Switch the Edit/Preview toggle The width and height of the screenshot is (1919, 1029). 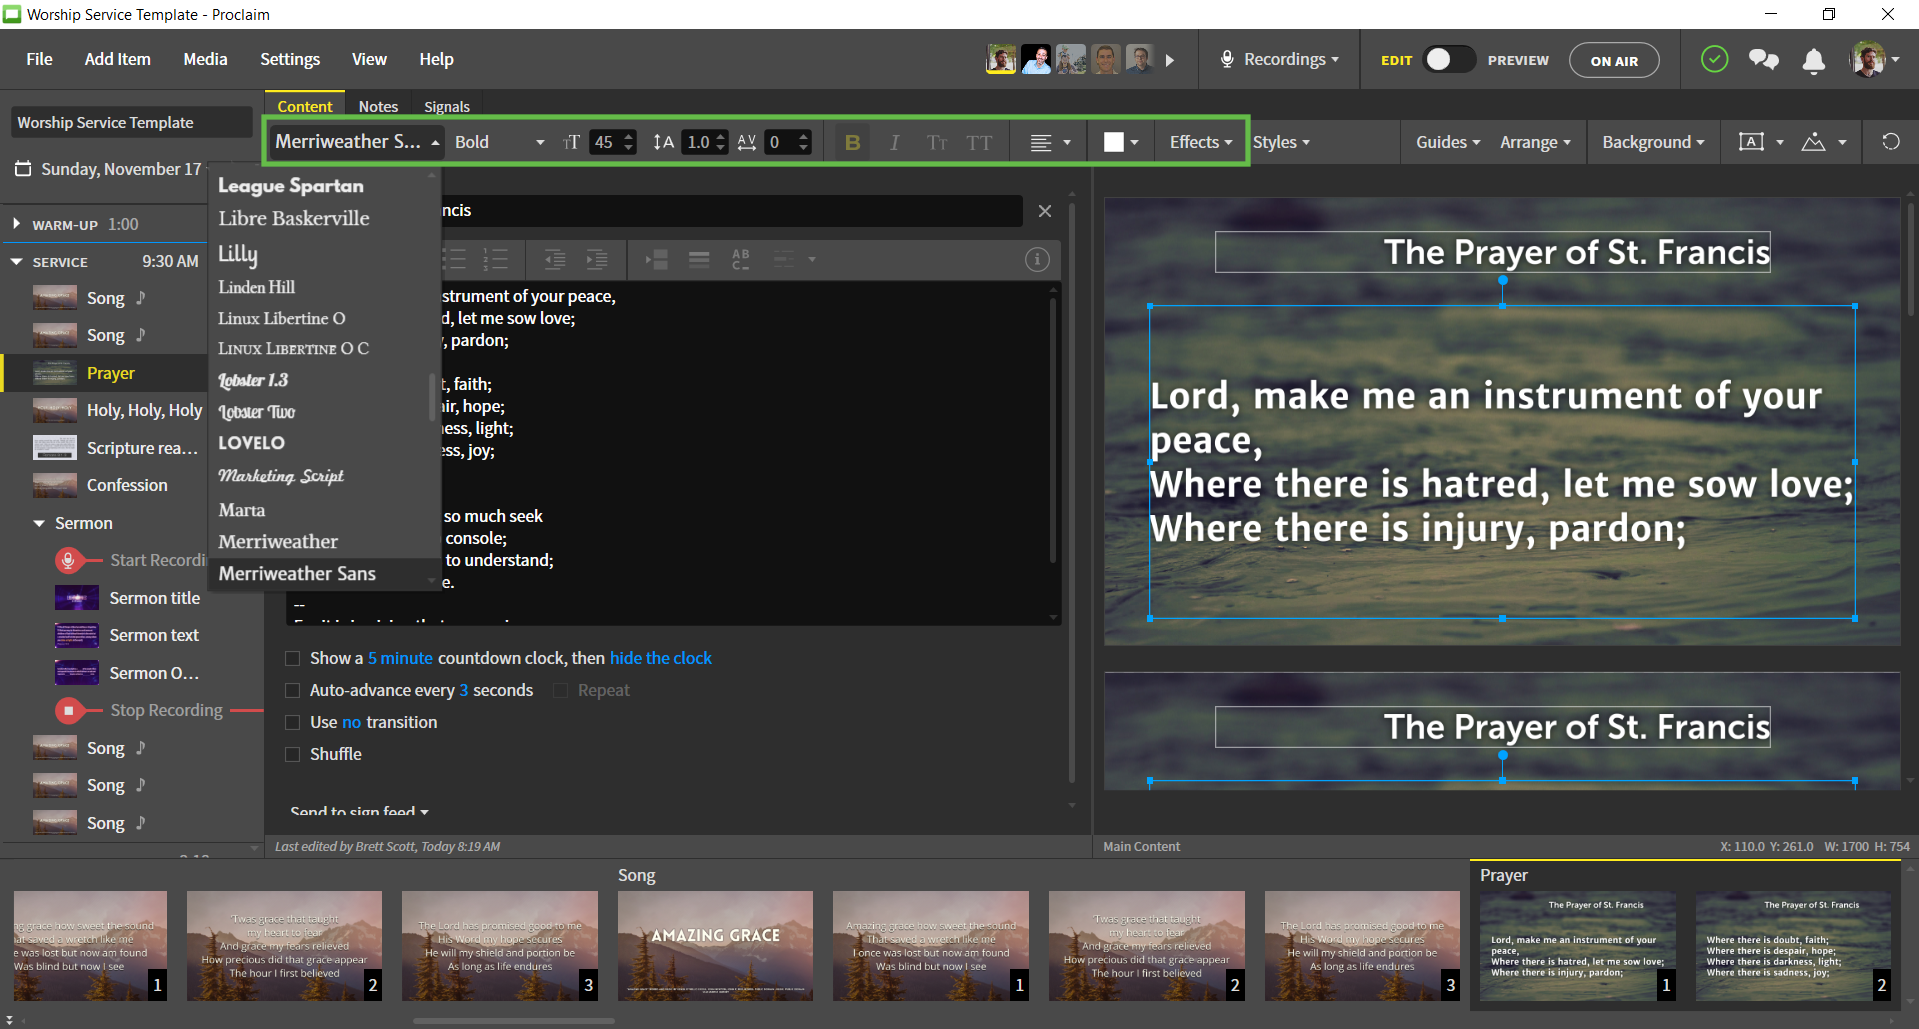pos(1448,60)
